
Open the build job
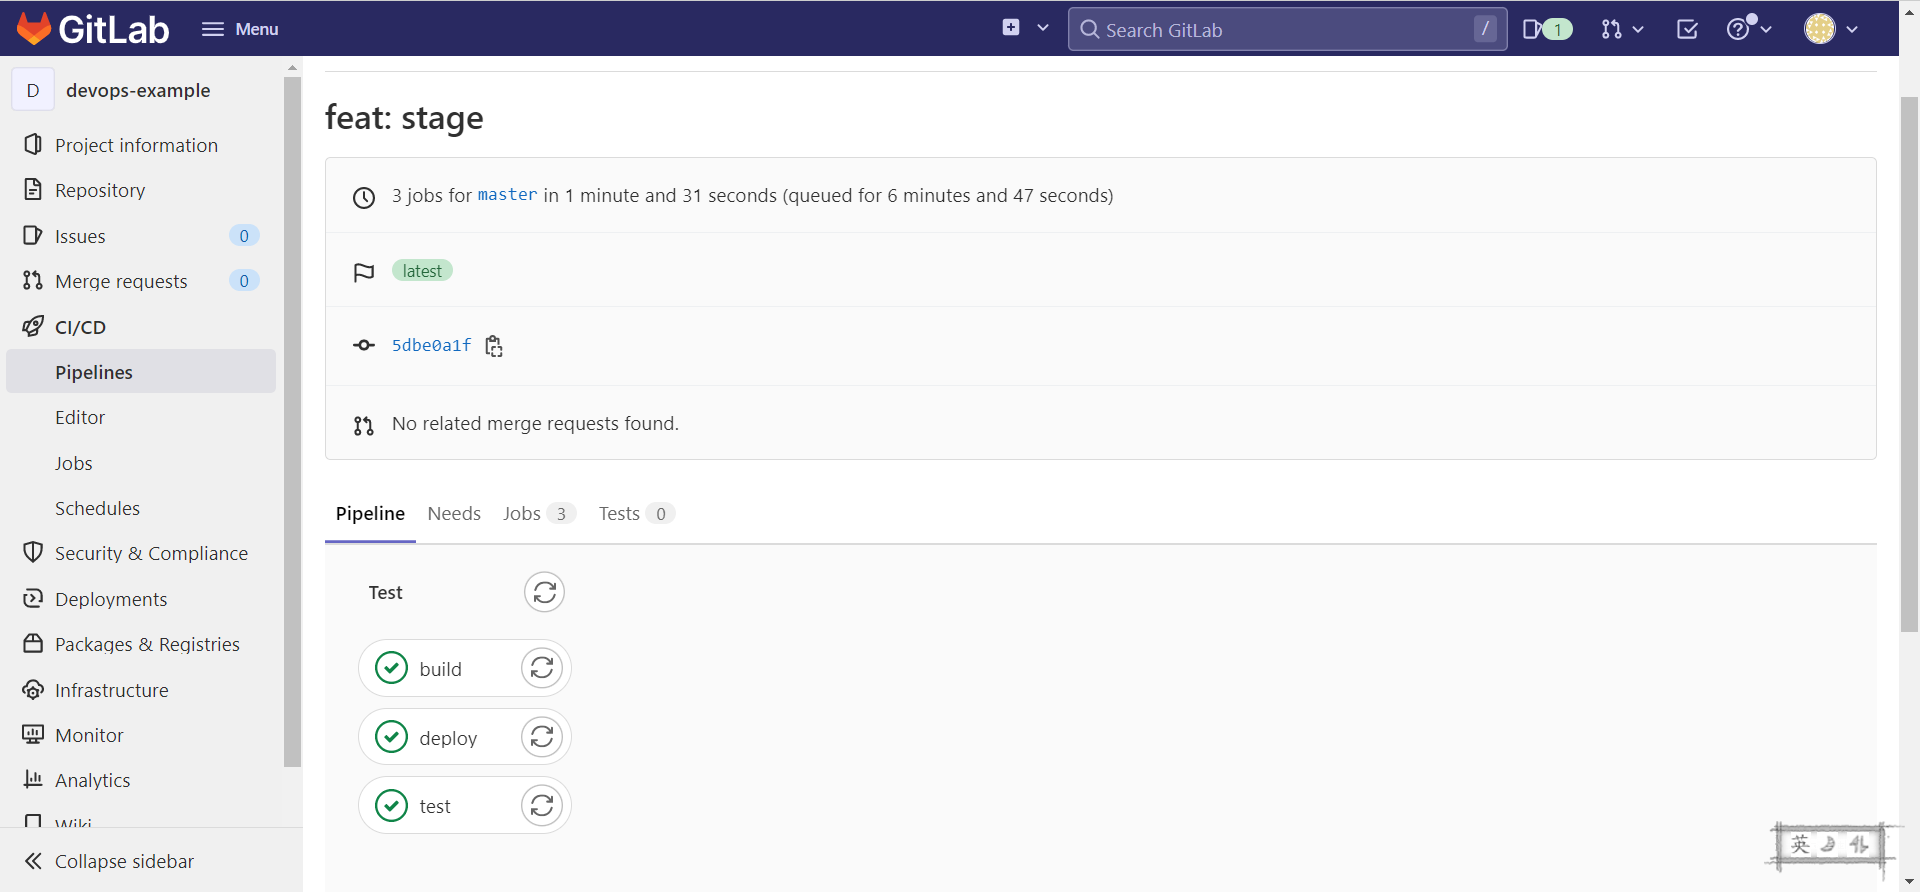coord(440,668)
